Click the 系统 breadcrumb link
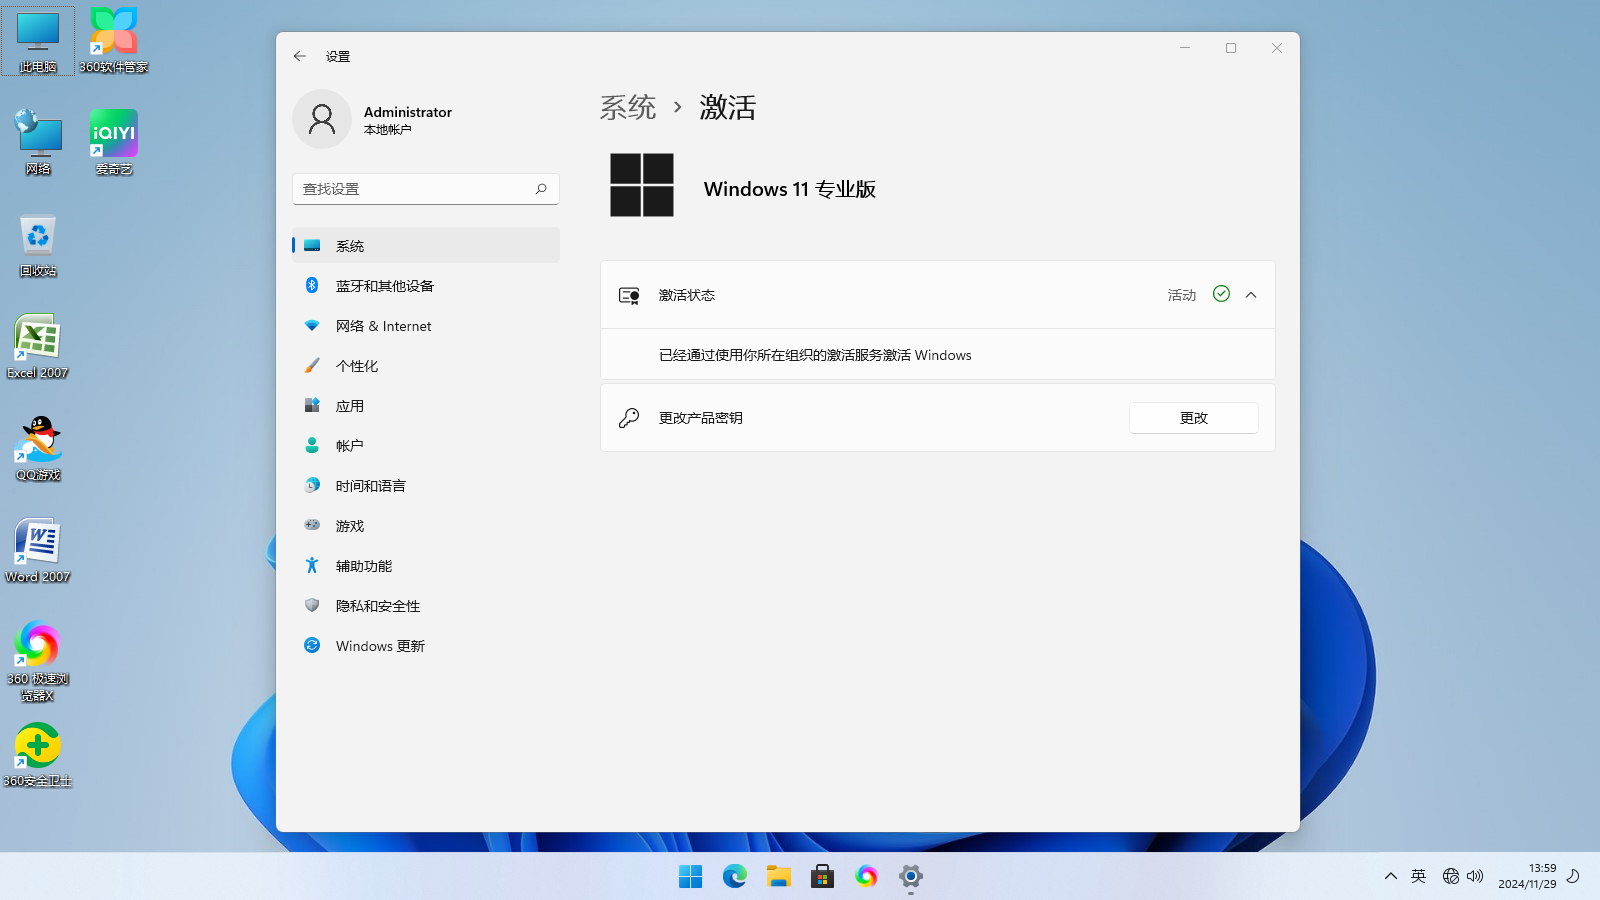Viewport: 1600px width, 900px height. click(x=628, y=107)
